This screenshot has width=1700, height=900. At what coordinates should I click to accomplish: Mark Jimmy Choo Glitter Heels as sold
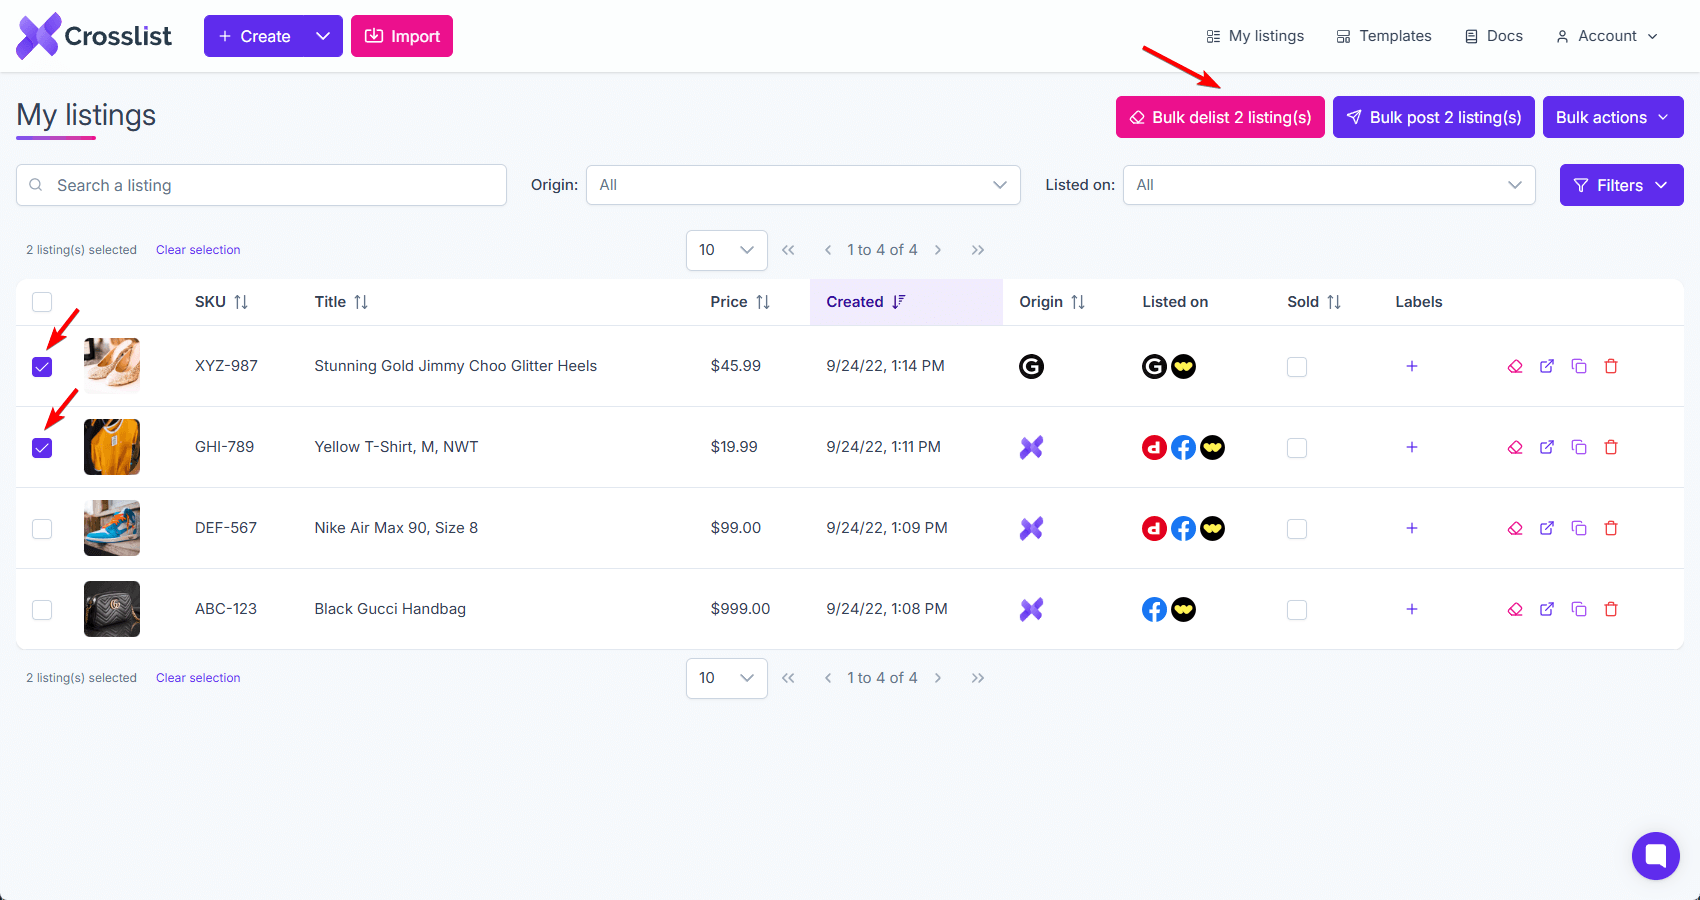1297,367
